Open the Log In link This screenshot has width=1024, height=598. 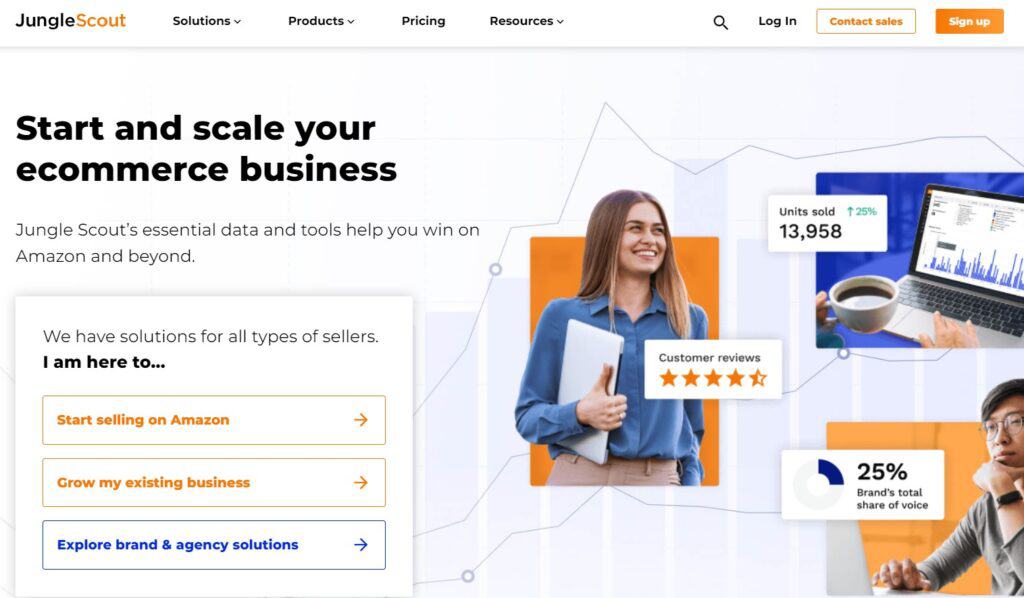click(x=777, y=21)
